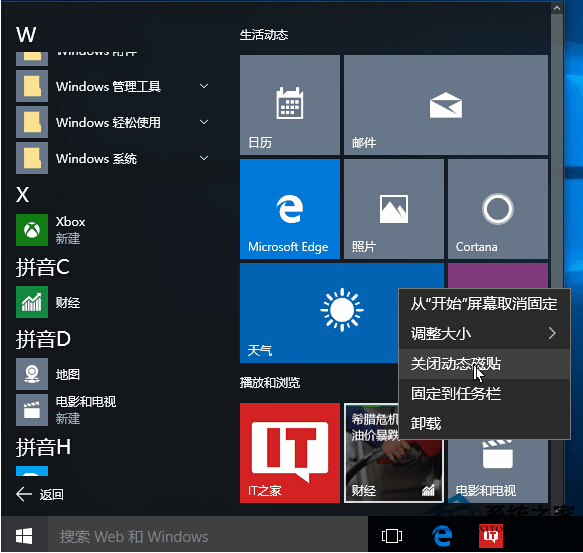The height and width of the screenshot is (553, 583).
Task: Jump via the W letter header
Action: 26,35
